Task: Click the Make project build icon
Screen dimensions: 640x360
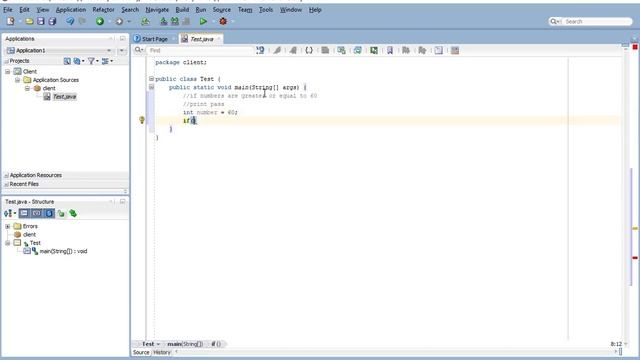Action: click(164, 21)
